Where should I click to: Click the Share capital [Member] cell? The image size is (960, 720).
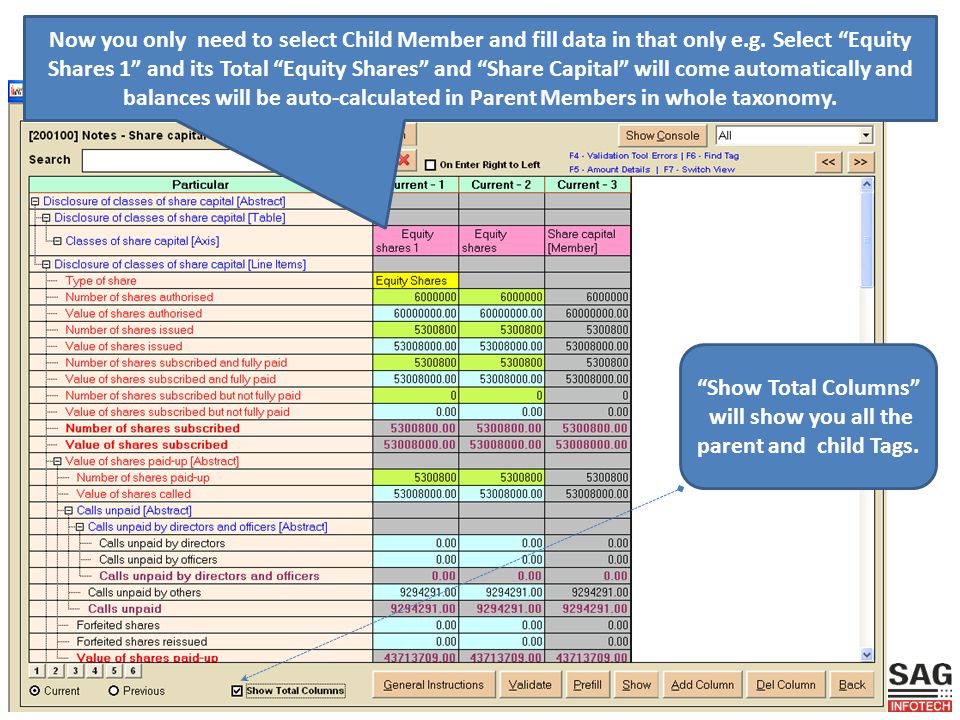point(588,241)
